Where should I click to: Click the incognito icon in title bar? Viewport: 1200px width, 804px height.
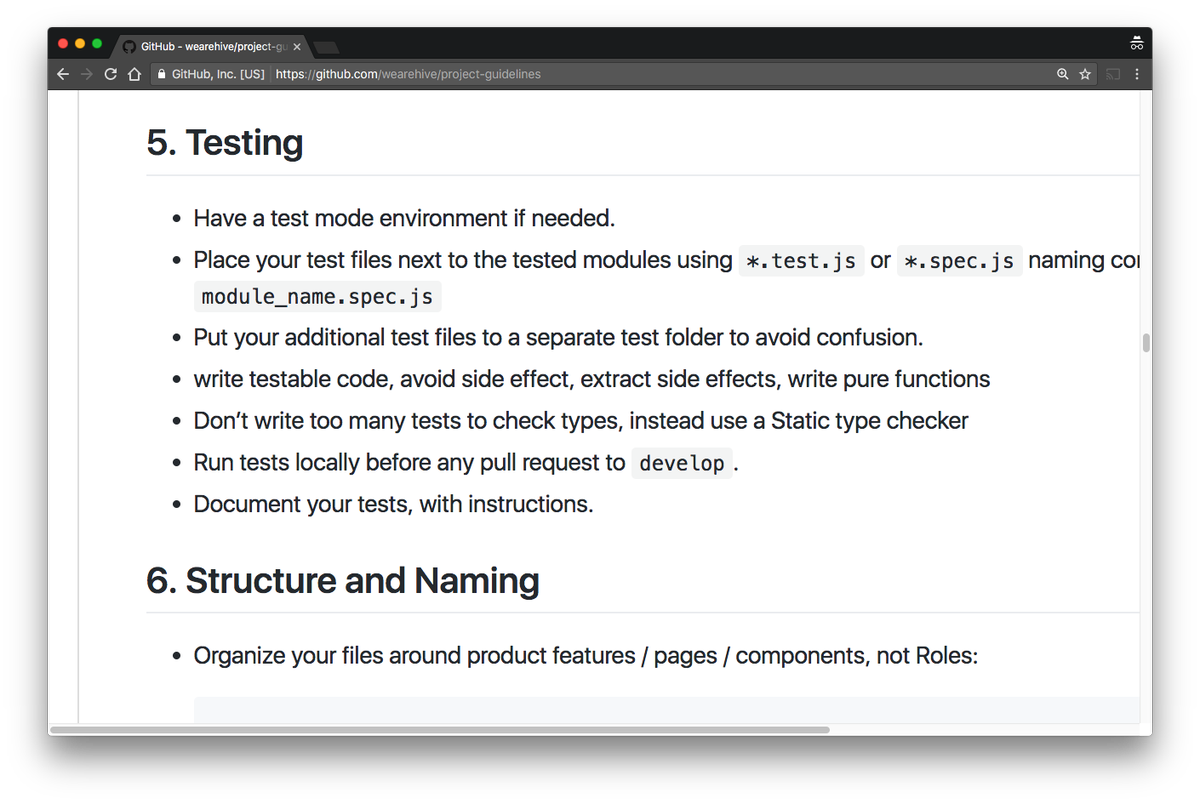pyautogui.click(x=1137, y=44)
